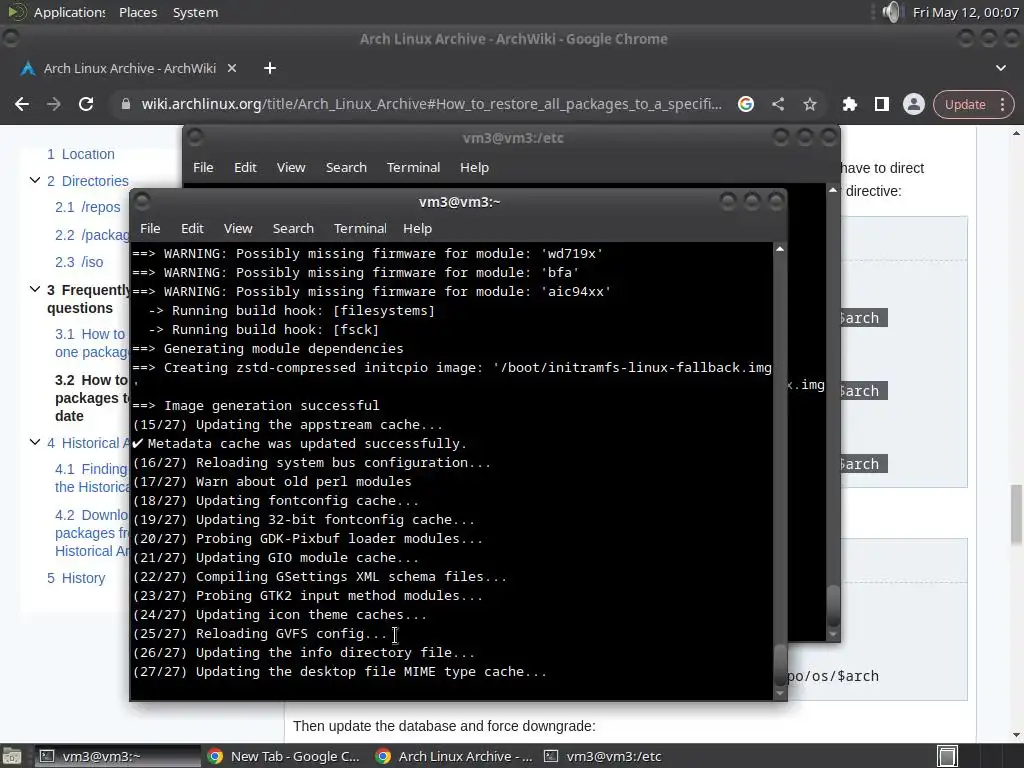
Task: Open the 2.3 /iso contents link
Action: coord(79,262)
